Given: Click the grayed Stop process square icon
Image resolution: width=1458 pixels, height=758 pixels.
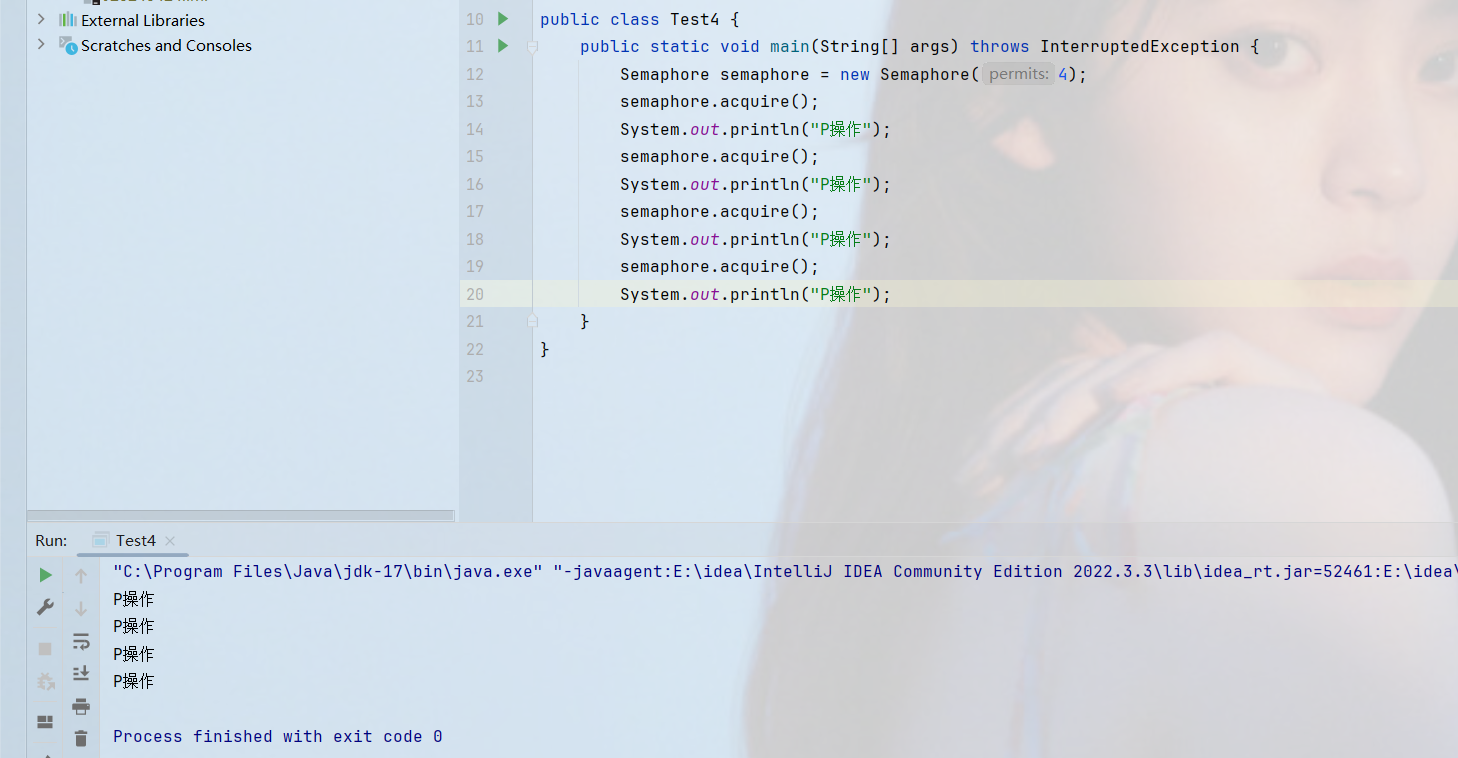Looking at the screenshot, I should (x=45, y=649).
